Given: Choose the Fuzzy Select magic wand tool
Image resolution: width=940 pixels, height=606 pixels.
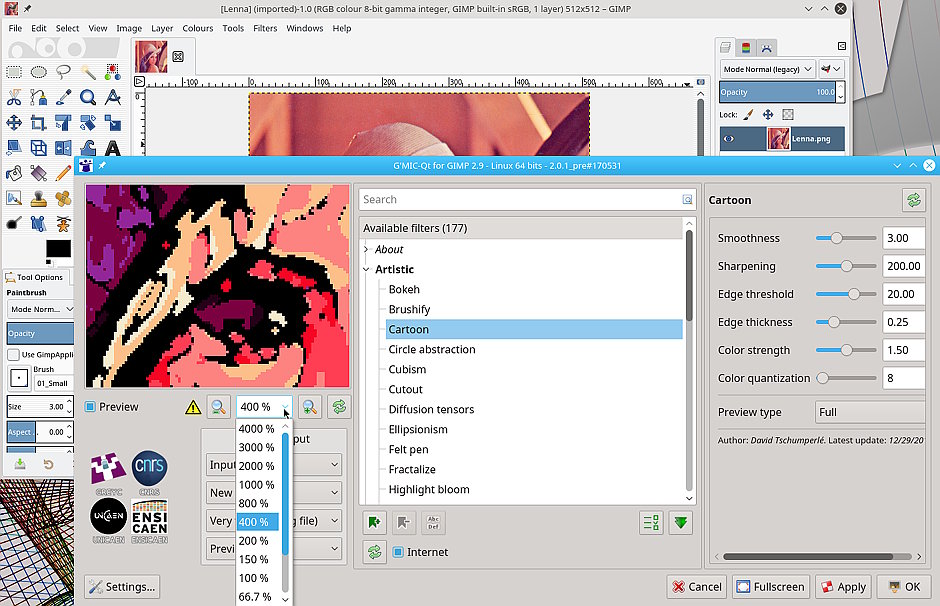Looking at the screenshot, I should point(88,73).
